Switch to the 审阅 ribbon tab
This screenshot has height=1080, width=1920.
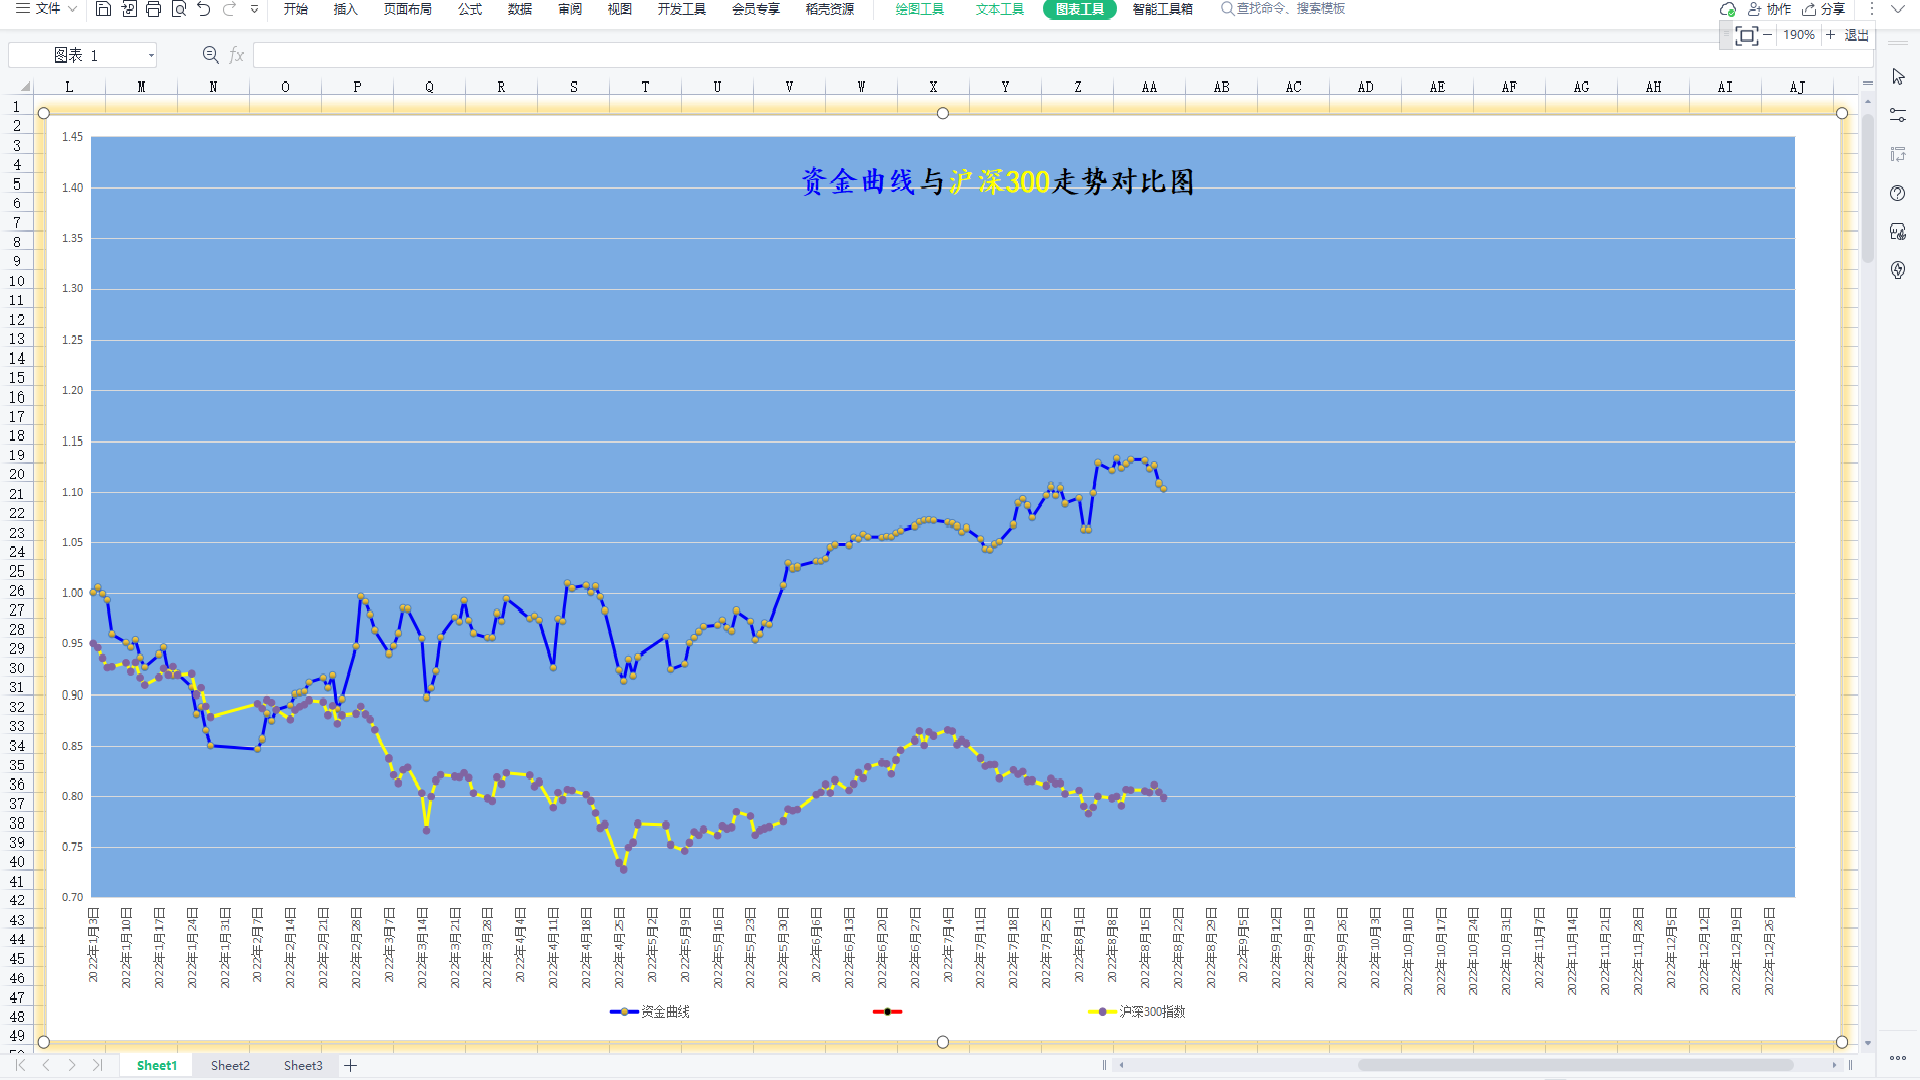(570, 9)
